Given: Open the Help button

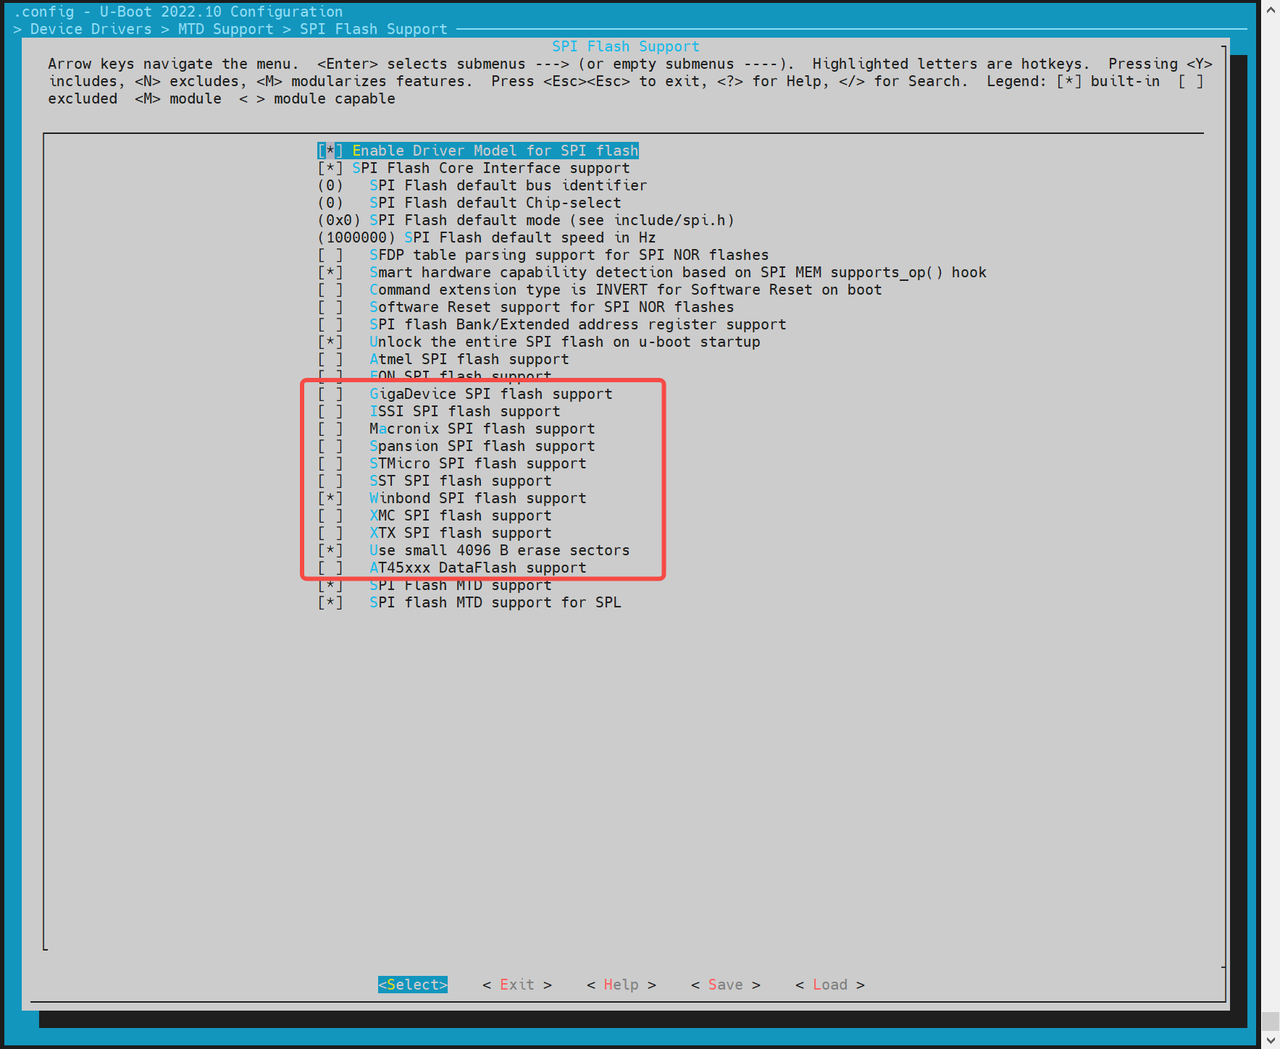Looking at the screenshot, I should coord(621,985).
